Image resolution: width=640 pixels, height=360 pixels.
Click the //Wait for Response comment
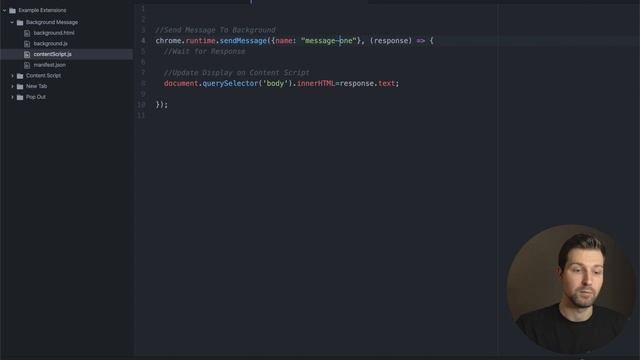204,51
